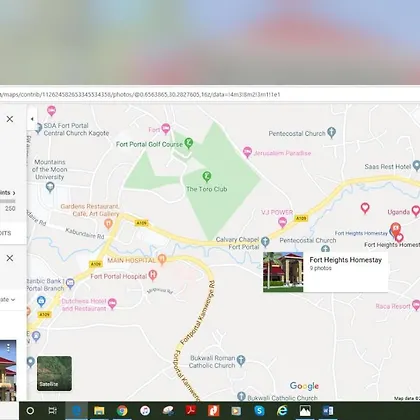Select the red Fort Heights Homestay pin
The width and height of the screenshot is (420, 420).
click(396, 230)
